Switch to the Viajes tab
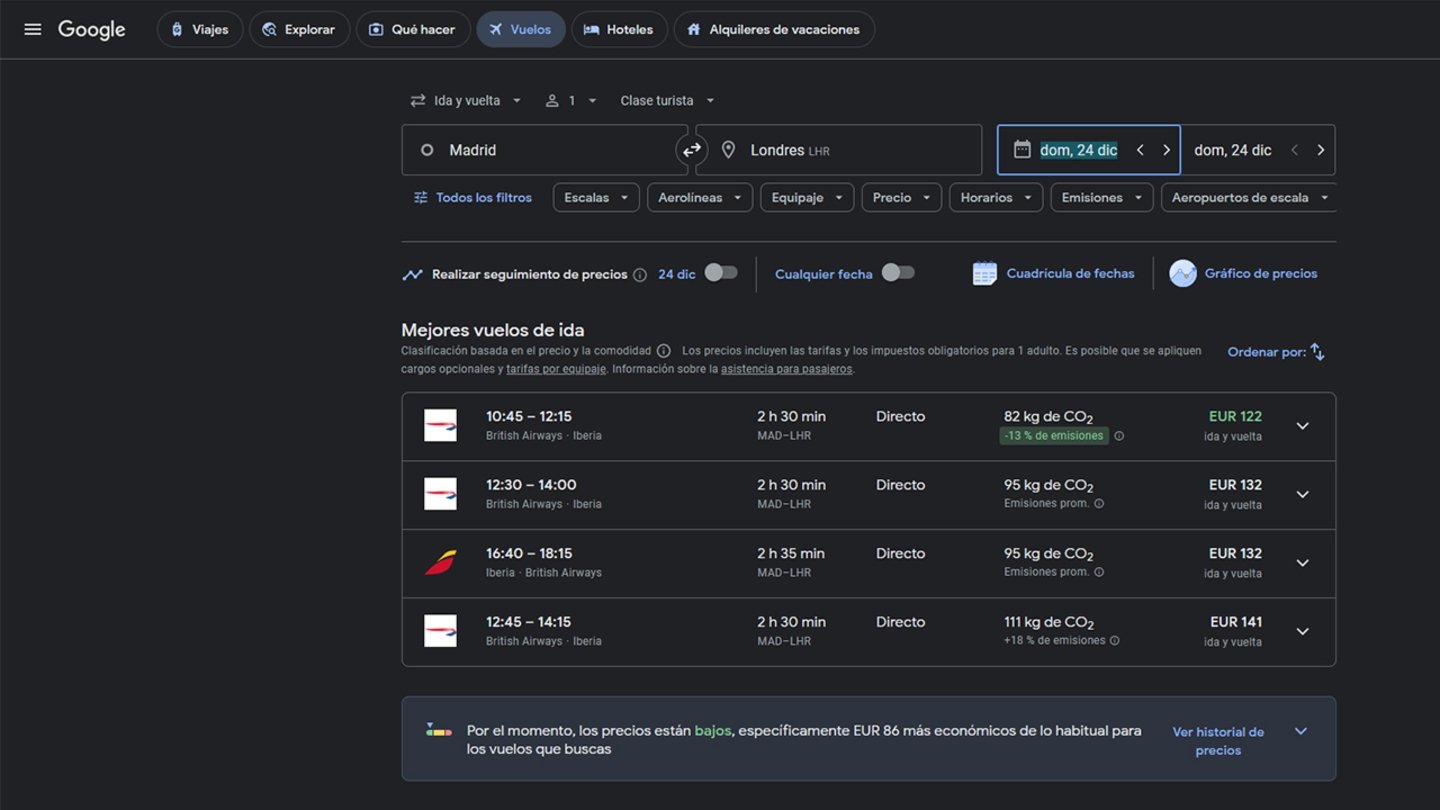The height and width of the screenshot is (810, 1440). tap(199, 29)
